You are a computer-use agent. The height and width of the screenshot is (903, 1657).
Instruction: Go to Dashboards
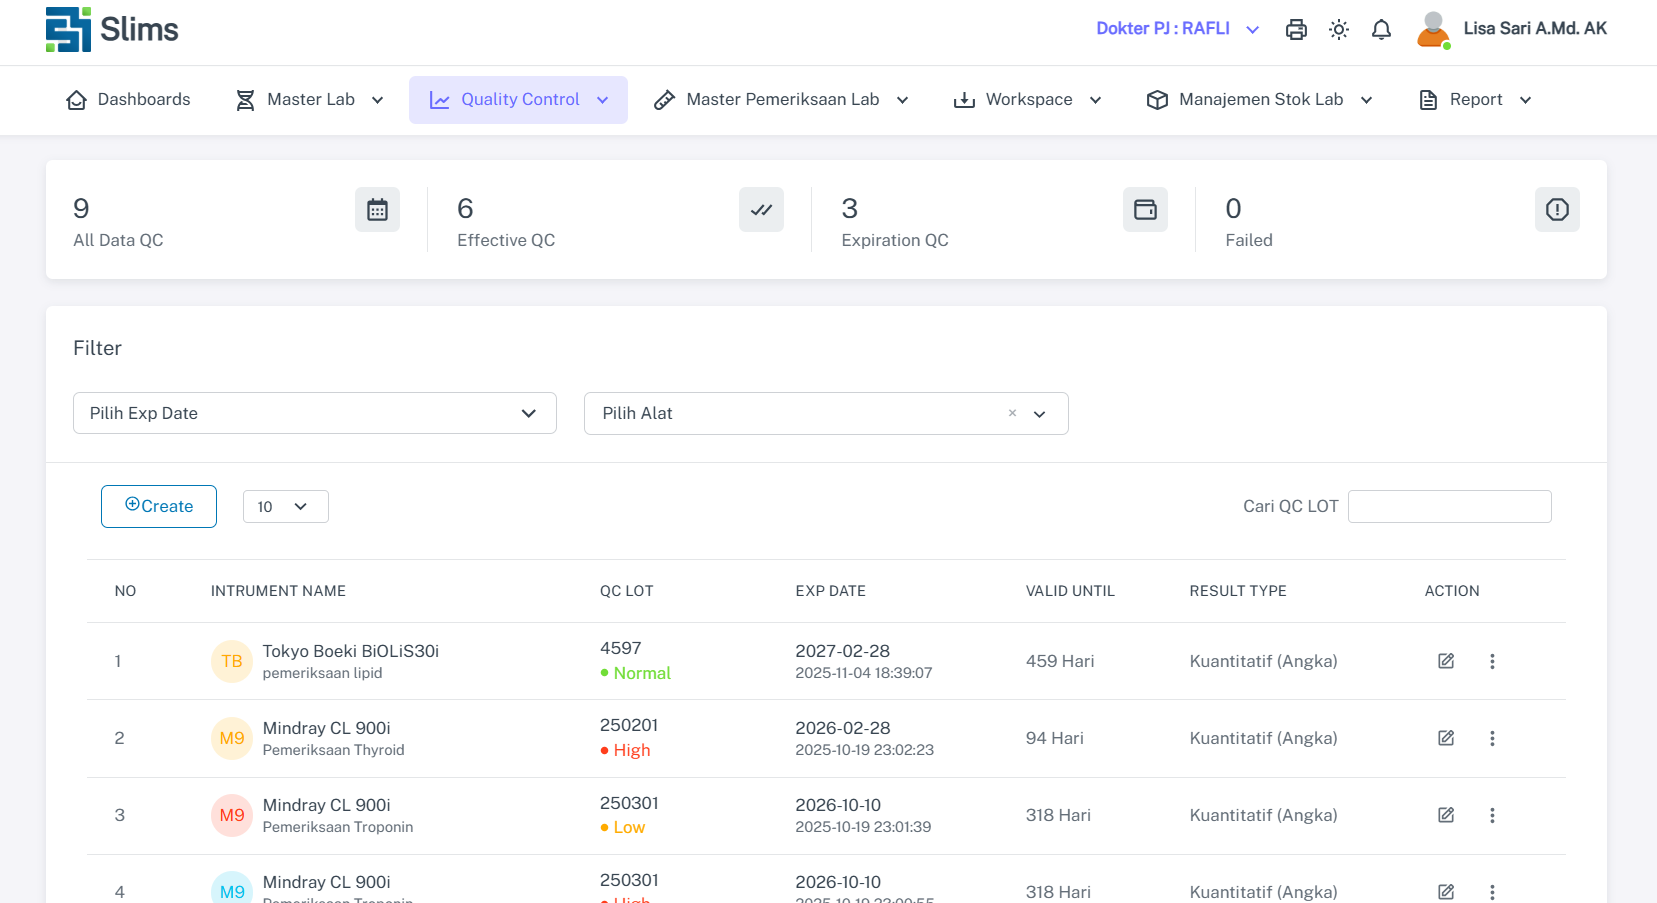coord(128,100)
